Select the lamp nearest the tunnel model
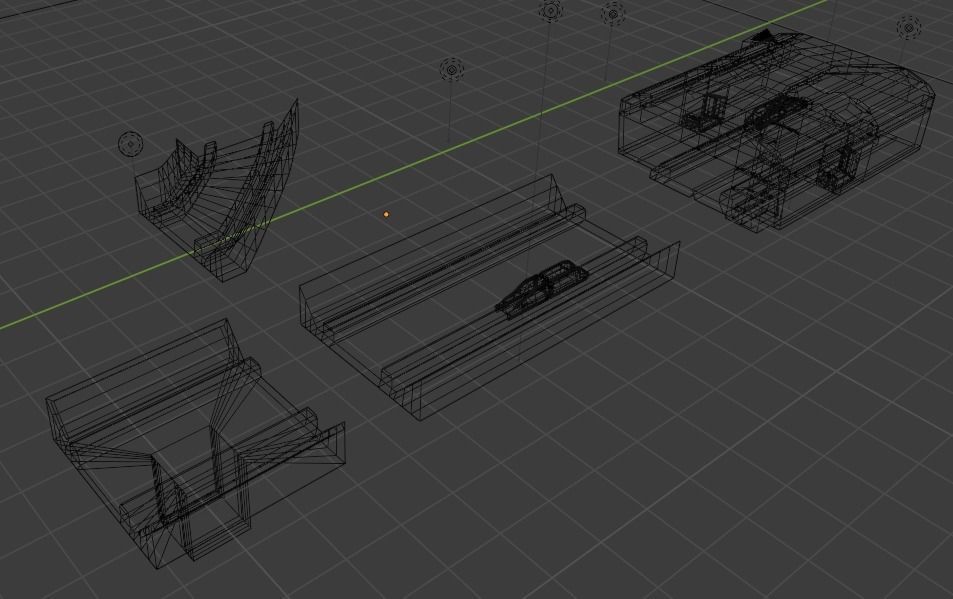Image resolution: width=953 pixels, height=599 pixels. [909, 27]
